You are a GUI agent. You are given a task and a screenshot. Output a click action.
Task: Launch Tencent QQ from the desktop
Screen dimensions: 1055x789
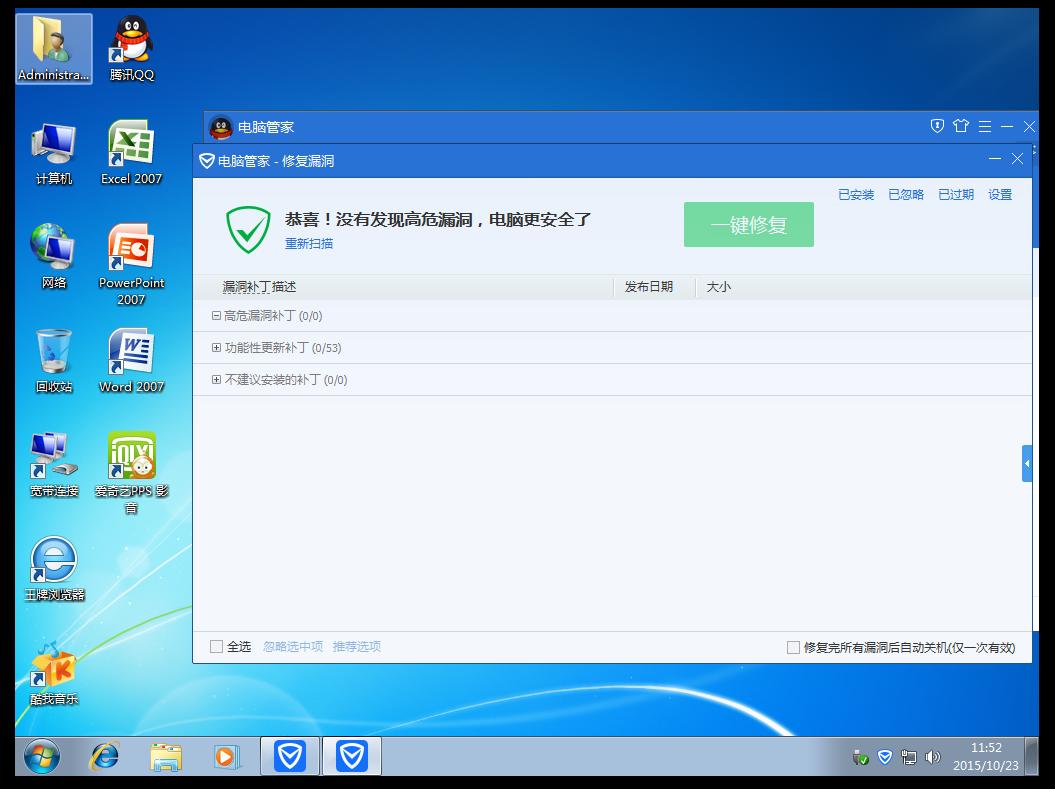point(132,49)
